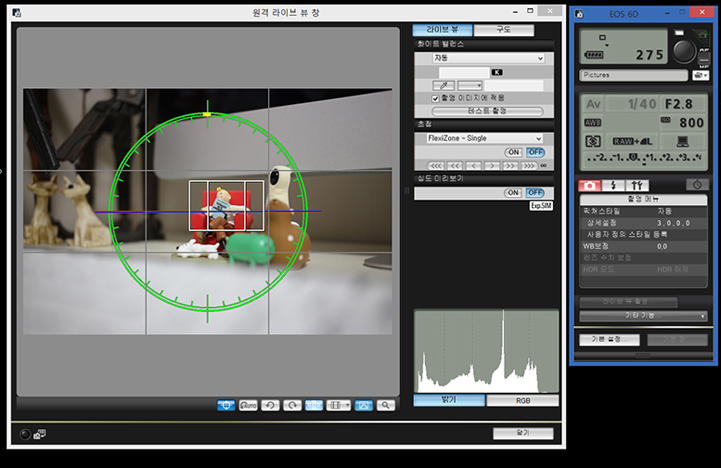Open the red camera shooting menu tab

(x=589, y=185)
